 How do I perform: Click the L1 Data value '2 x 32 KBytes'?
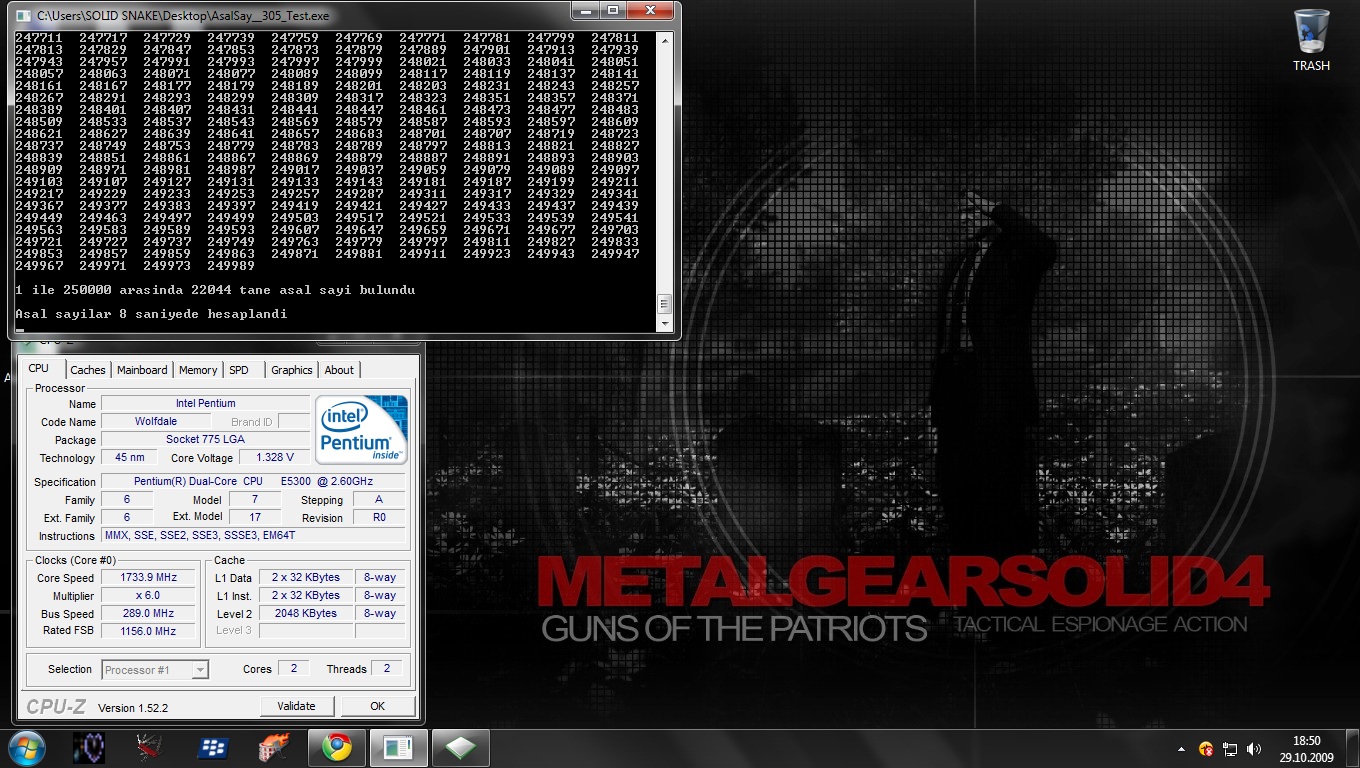coord(306,578)
